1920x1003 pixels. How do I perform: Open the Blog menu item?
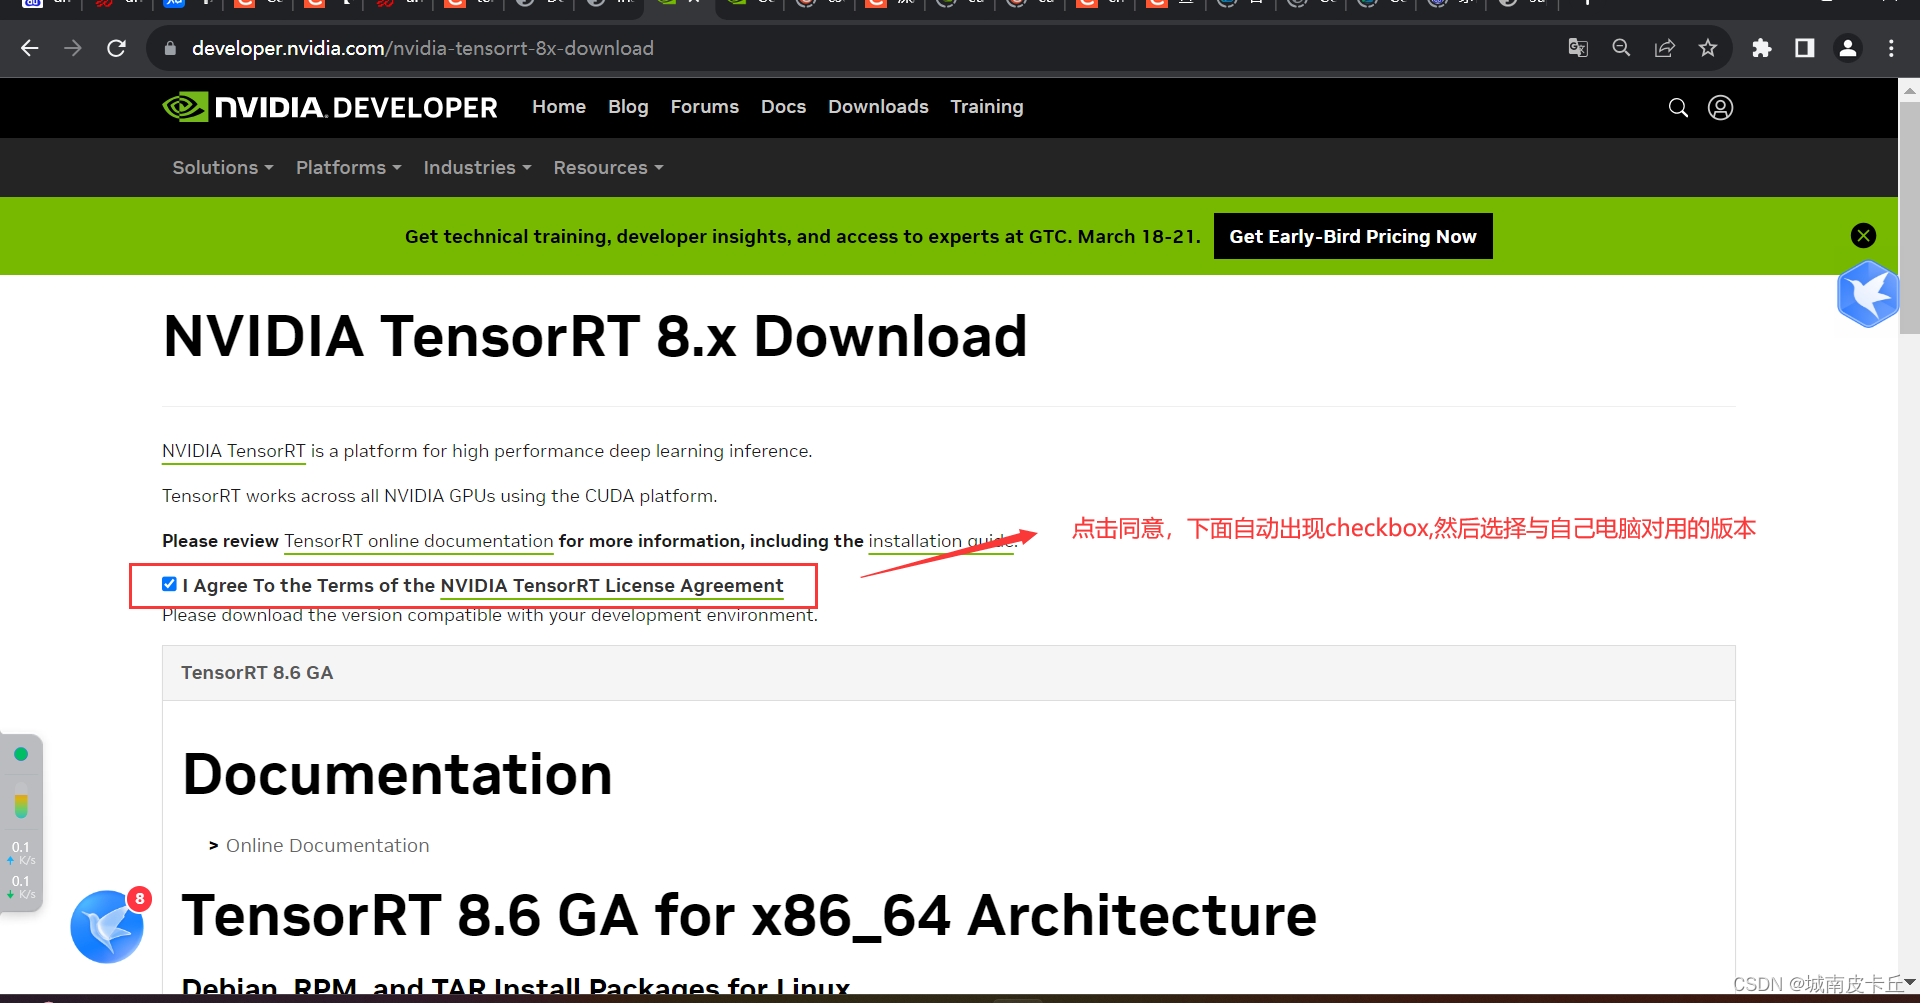(x=628, y=107)
